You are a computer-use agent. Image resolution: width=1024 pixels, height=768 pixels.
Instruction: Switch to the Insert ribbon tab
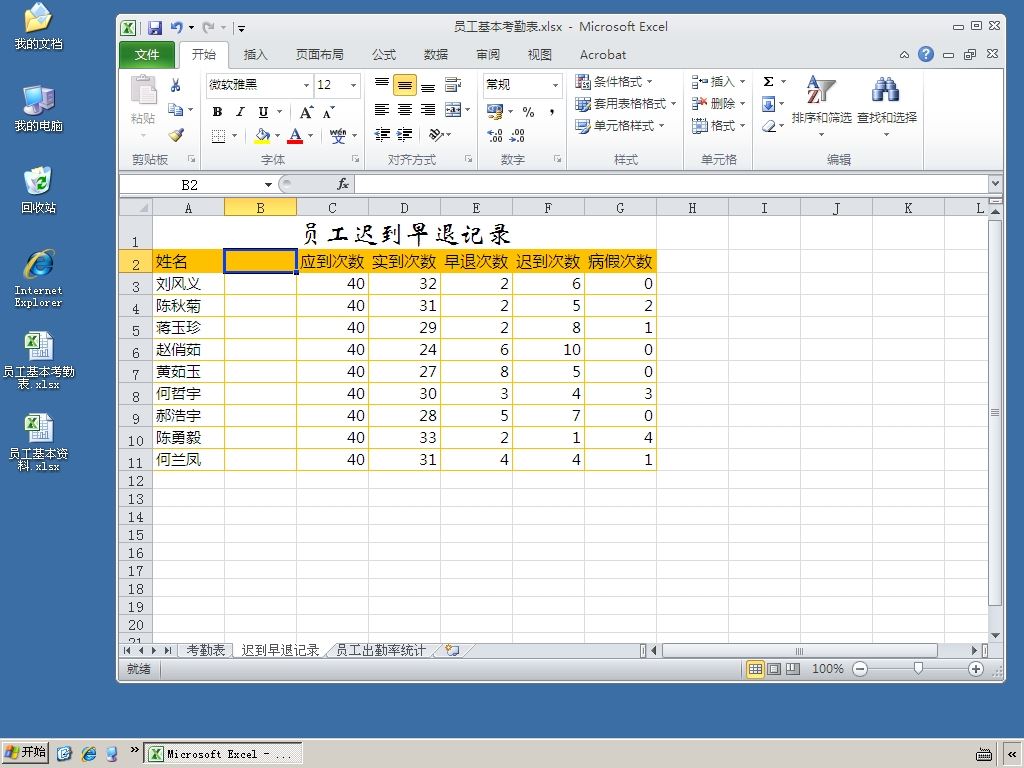255,55
